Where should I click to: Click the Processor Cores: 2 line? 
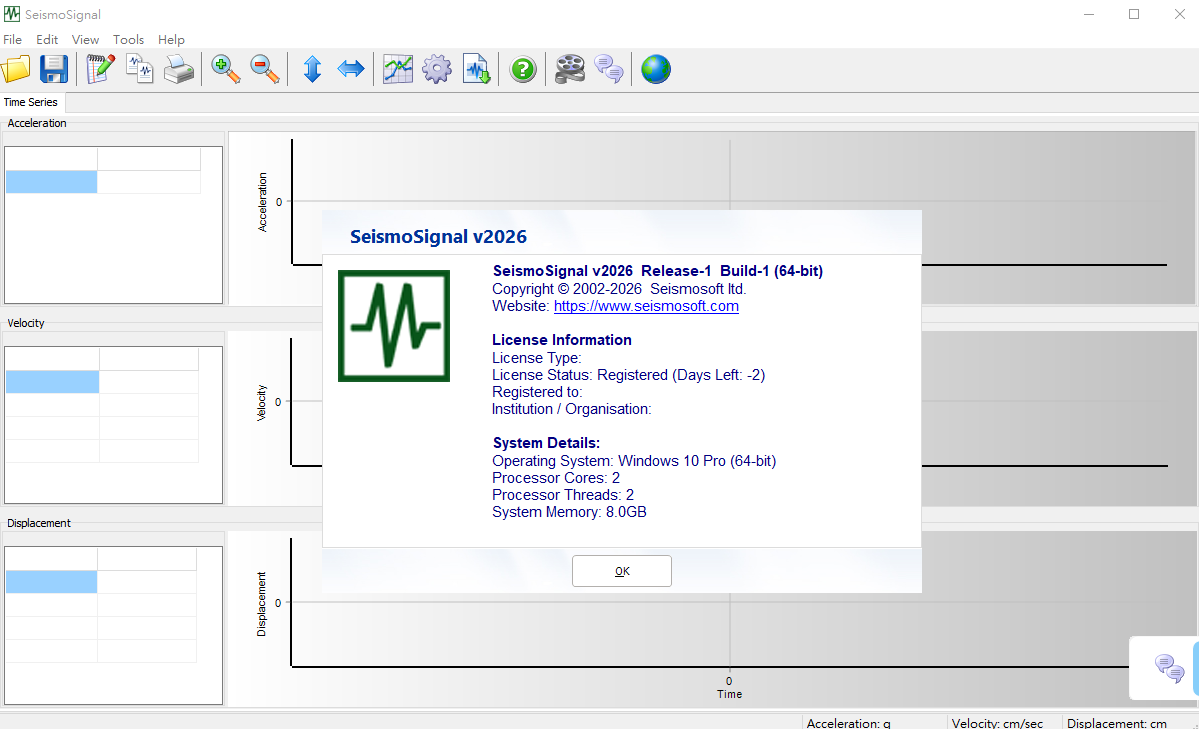pos(556,478)
